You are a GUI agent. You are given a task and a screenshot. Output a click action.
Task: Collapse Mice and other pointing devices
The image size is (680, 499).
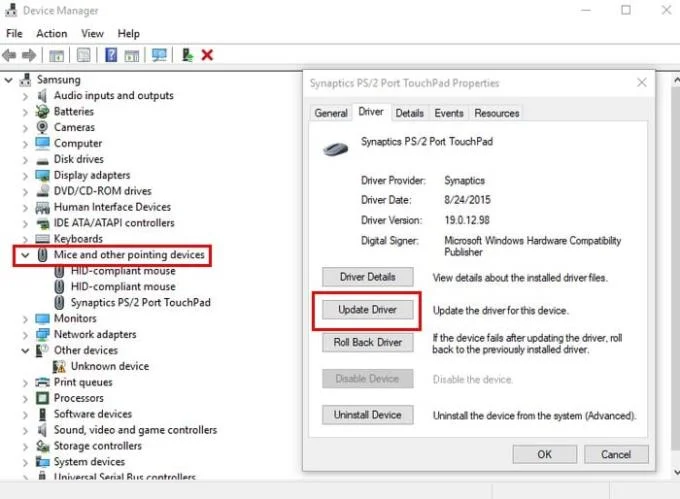(x=25, y=255)
